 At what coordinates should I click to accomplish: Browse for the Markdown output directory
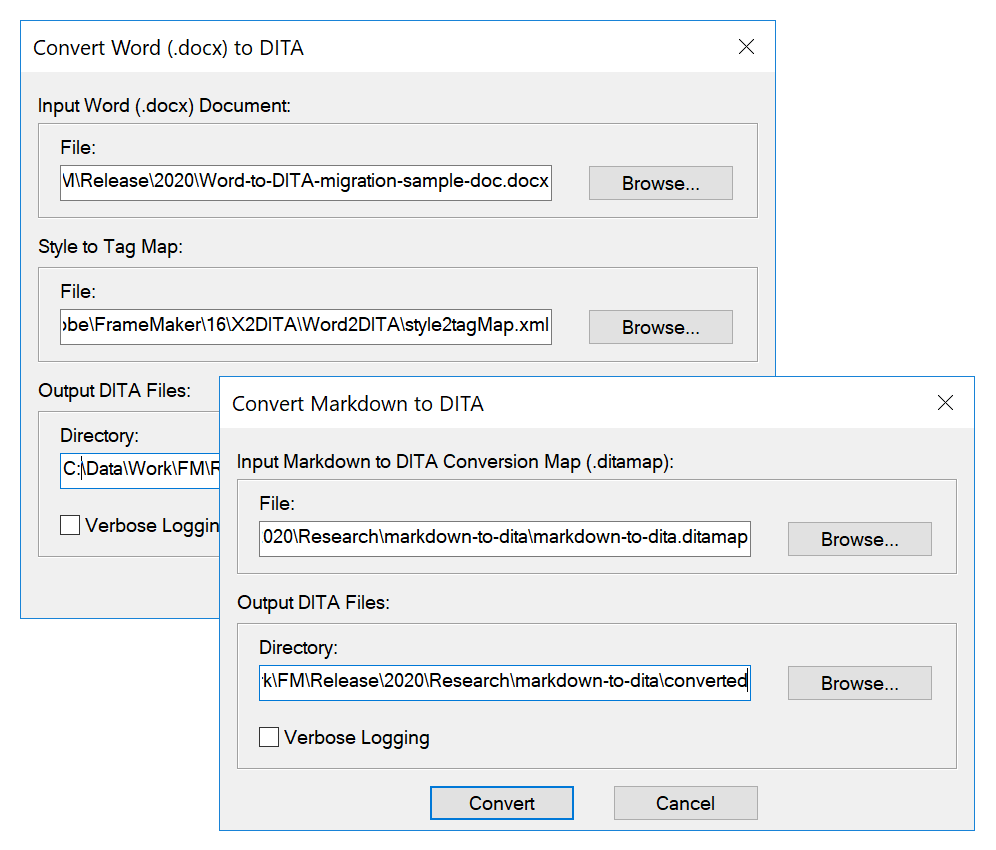coord(859,683)
